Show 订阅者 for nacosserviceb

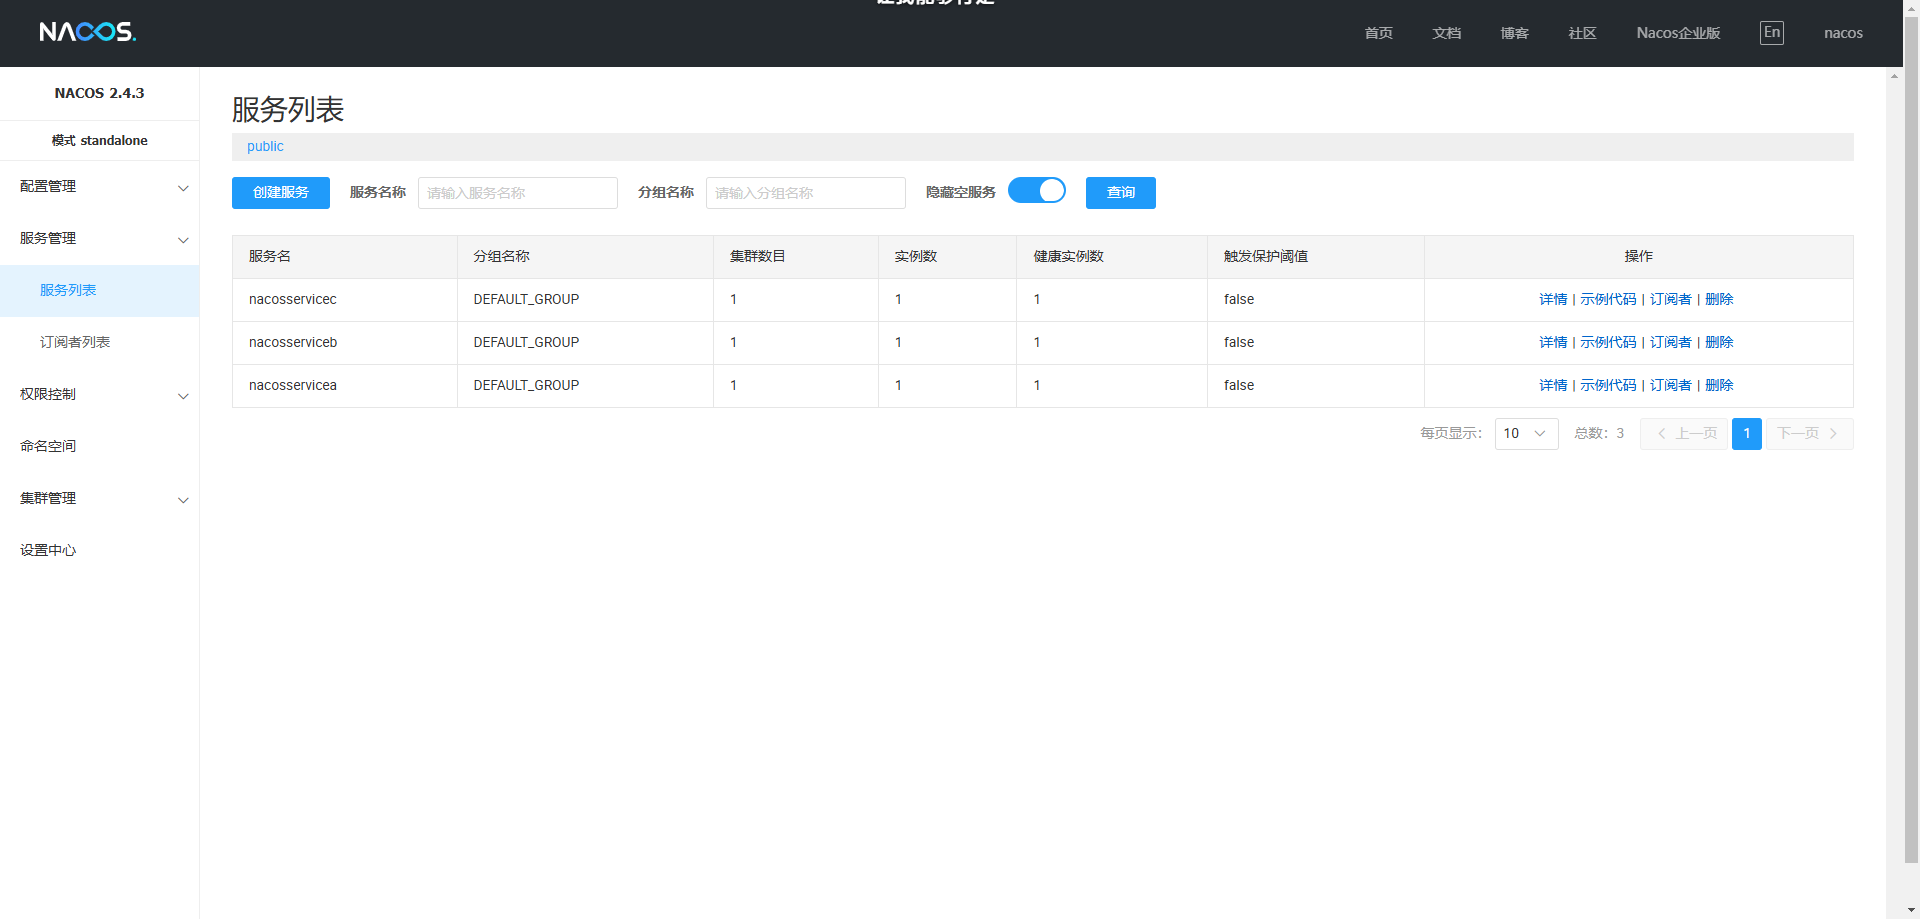(x=1670, y=342)
